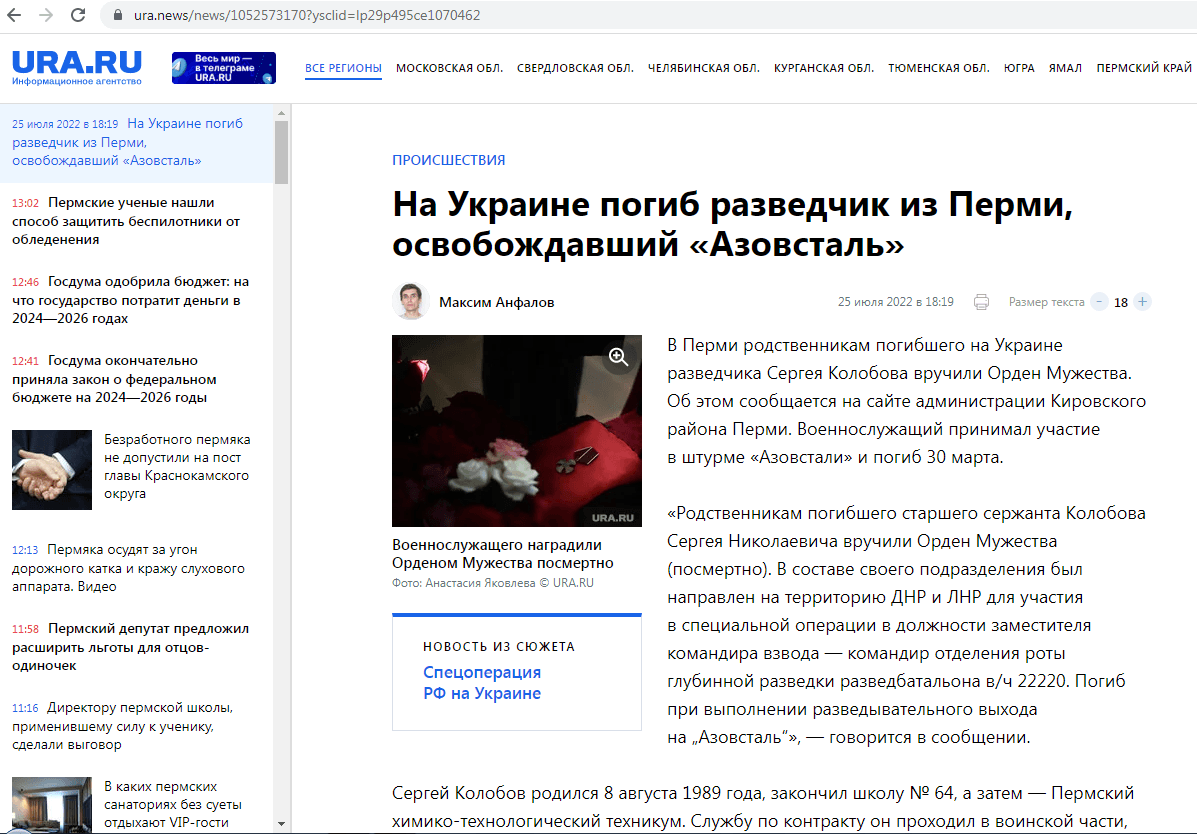
Task: Open ЧЕЛЯБИНСКАЯ ОБЛ. region tab
Action: coord(704,68)
